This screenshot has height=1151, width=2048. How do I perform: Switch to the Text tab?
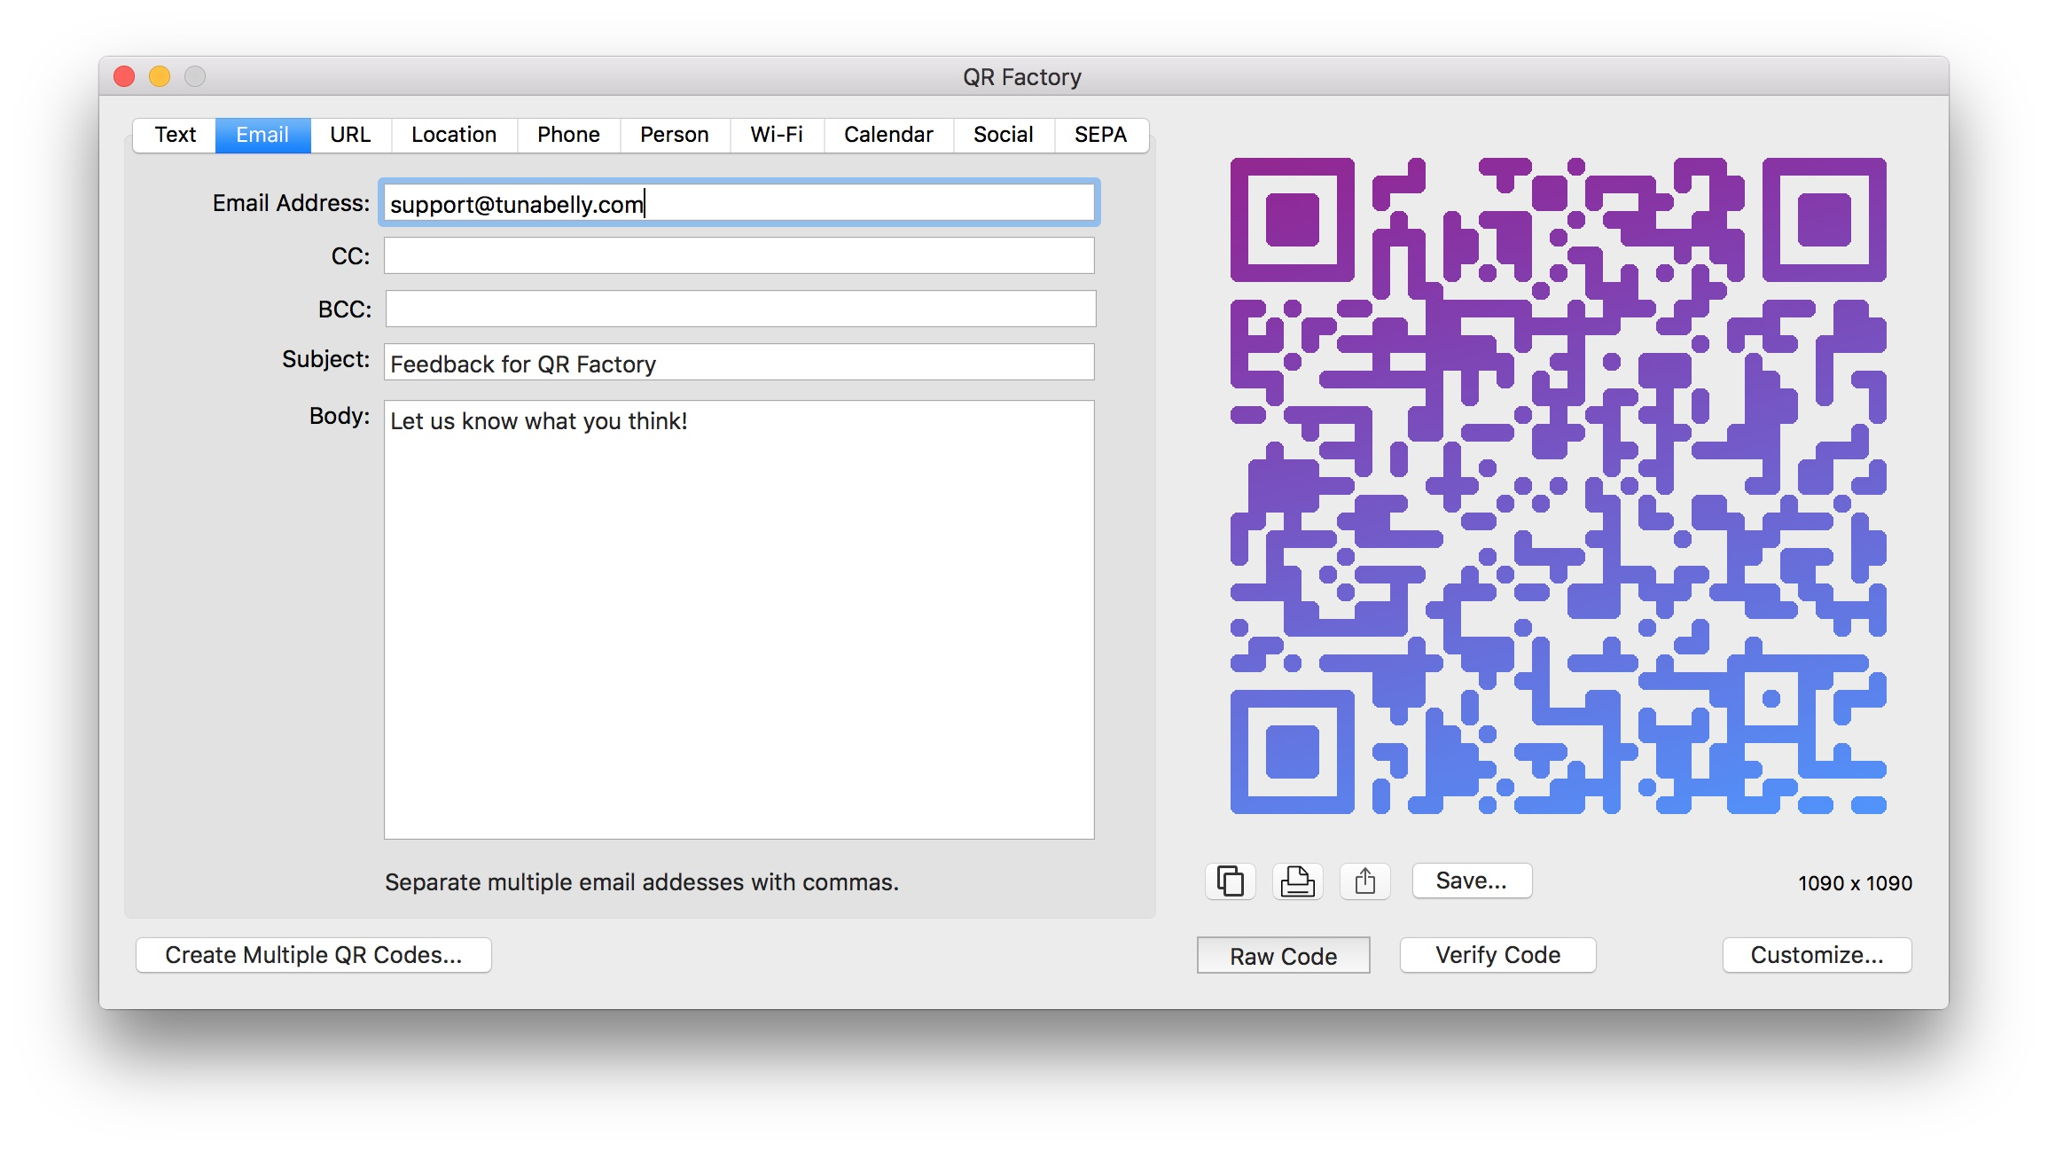[x=175, y=135]
